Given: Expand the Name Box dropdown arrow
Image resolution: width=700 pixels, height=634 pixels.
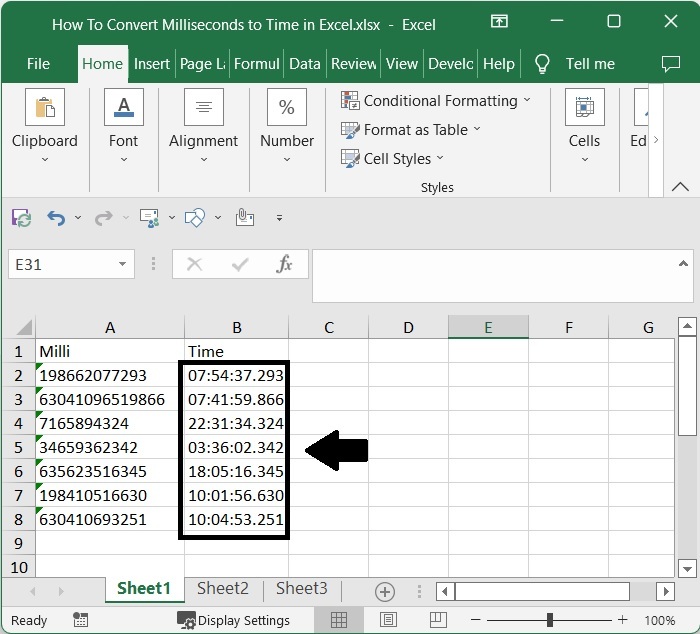Looking at the screenshot, I should click(x=122, y=264).
